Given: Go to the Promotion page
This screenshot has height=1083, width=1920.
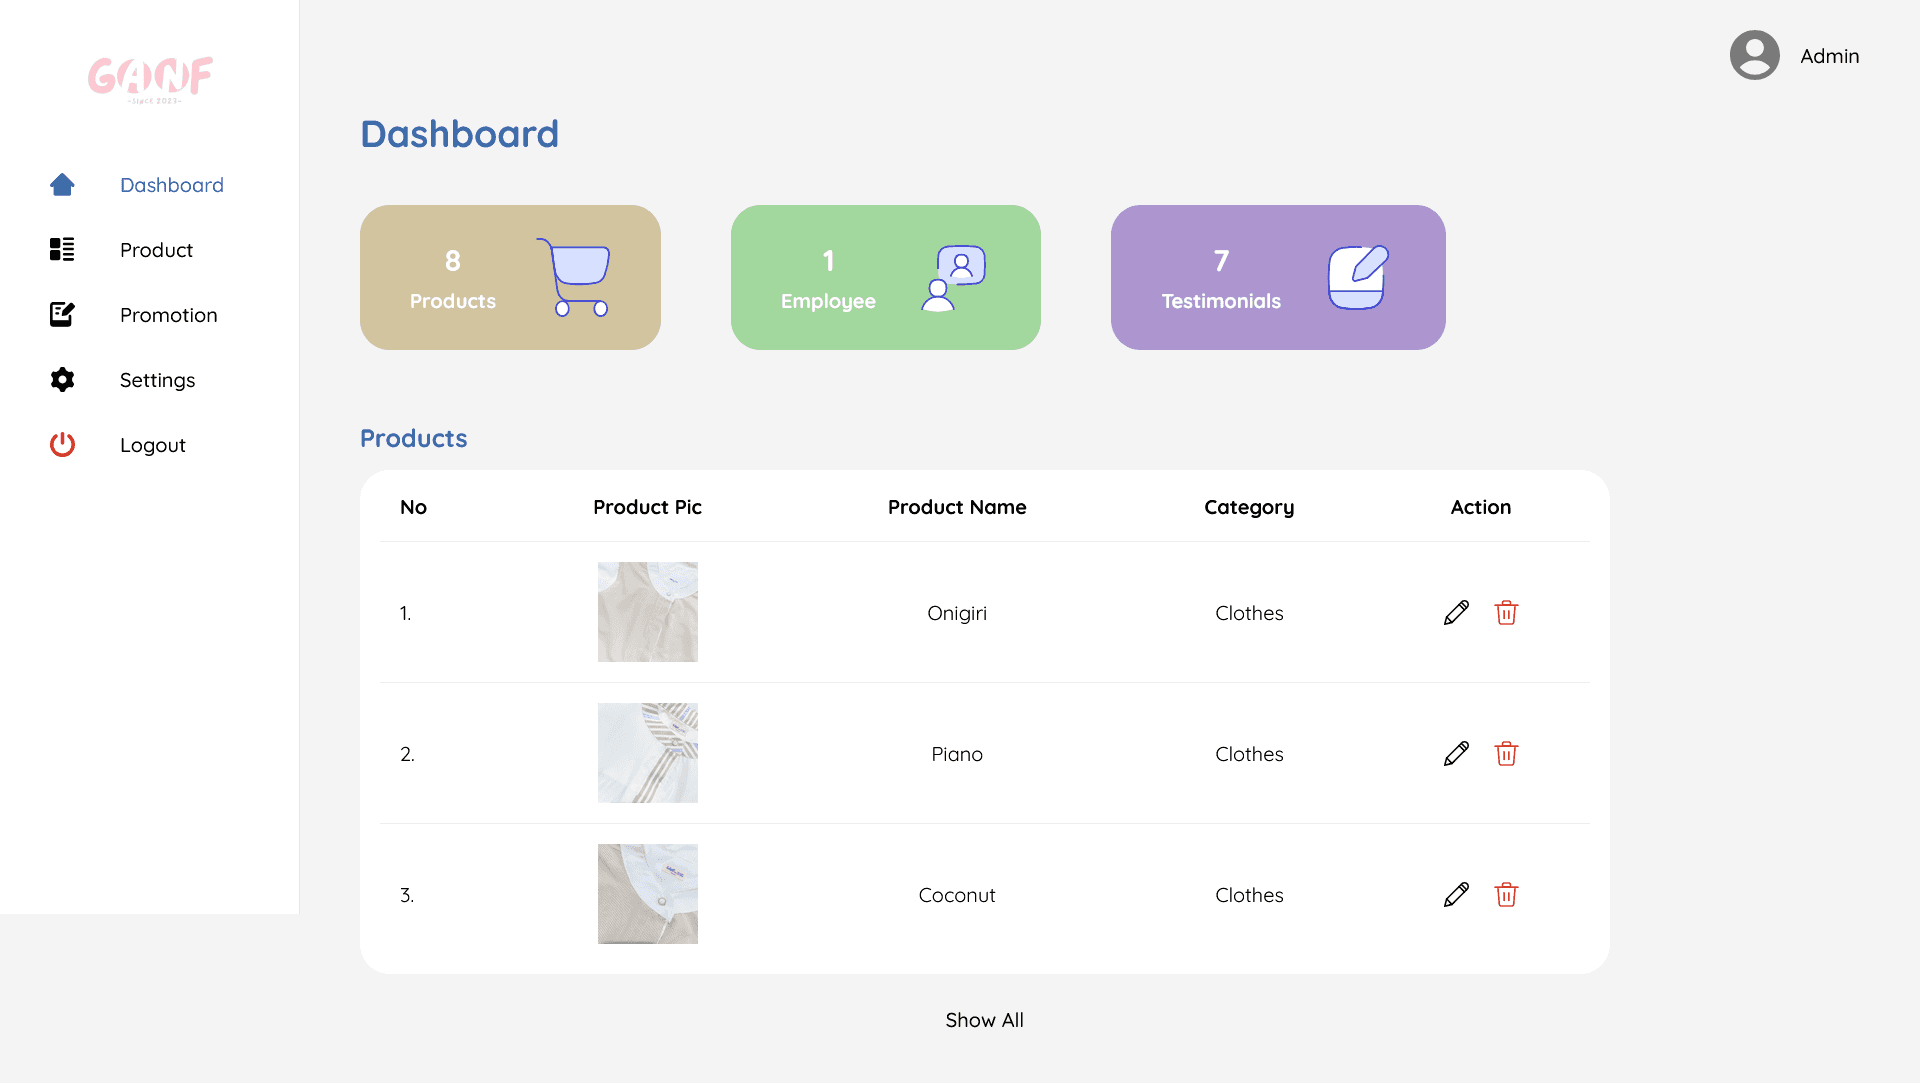Looking at the screenshot, I should [168, 315].
